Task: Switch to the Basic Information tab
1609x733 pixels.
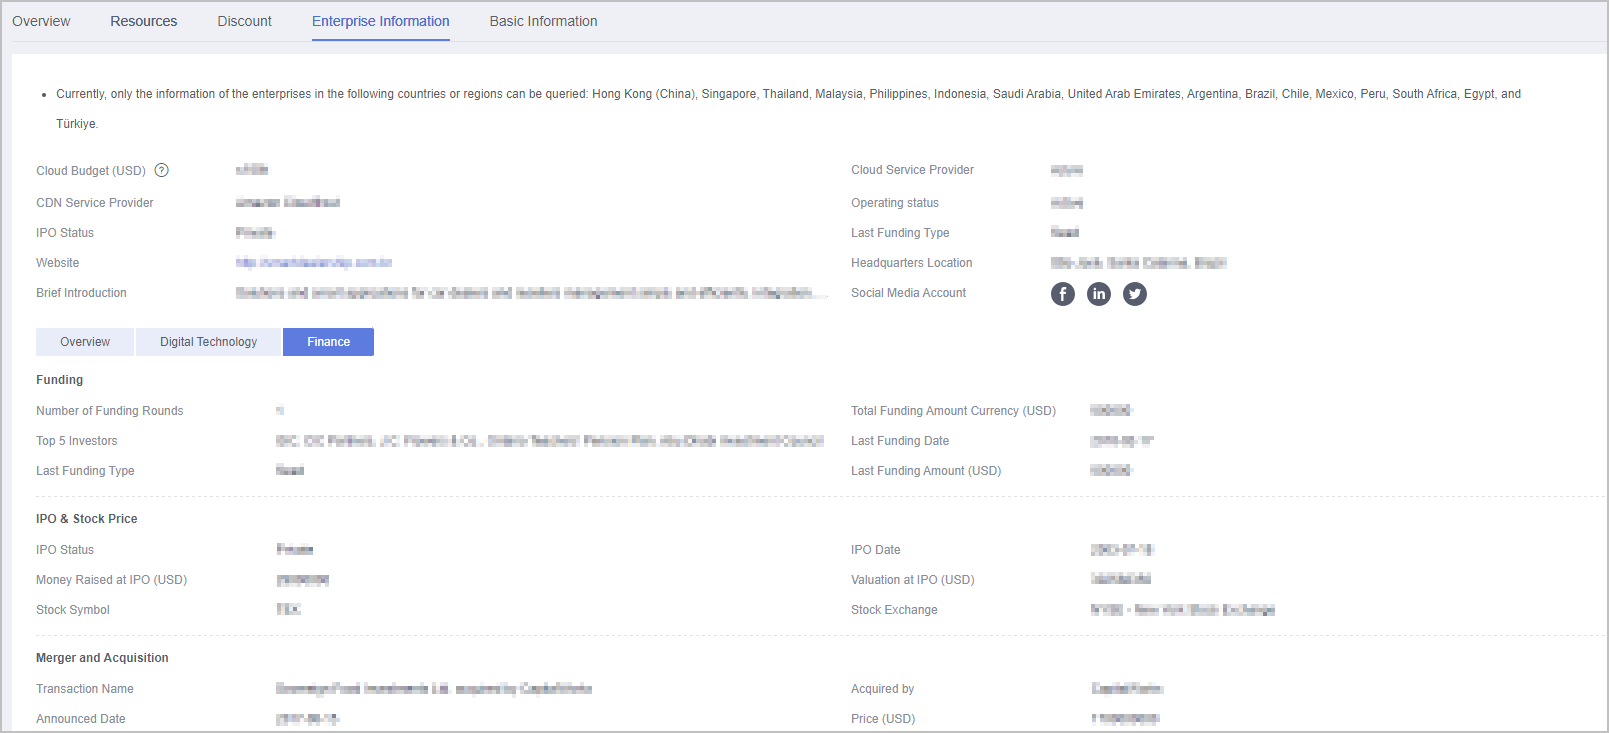Action: pos(544,21)
